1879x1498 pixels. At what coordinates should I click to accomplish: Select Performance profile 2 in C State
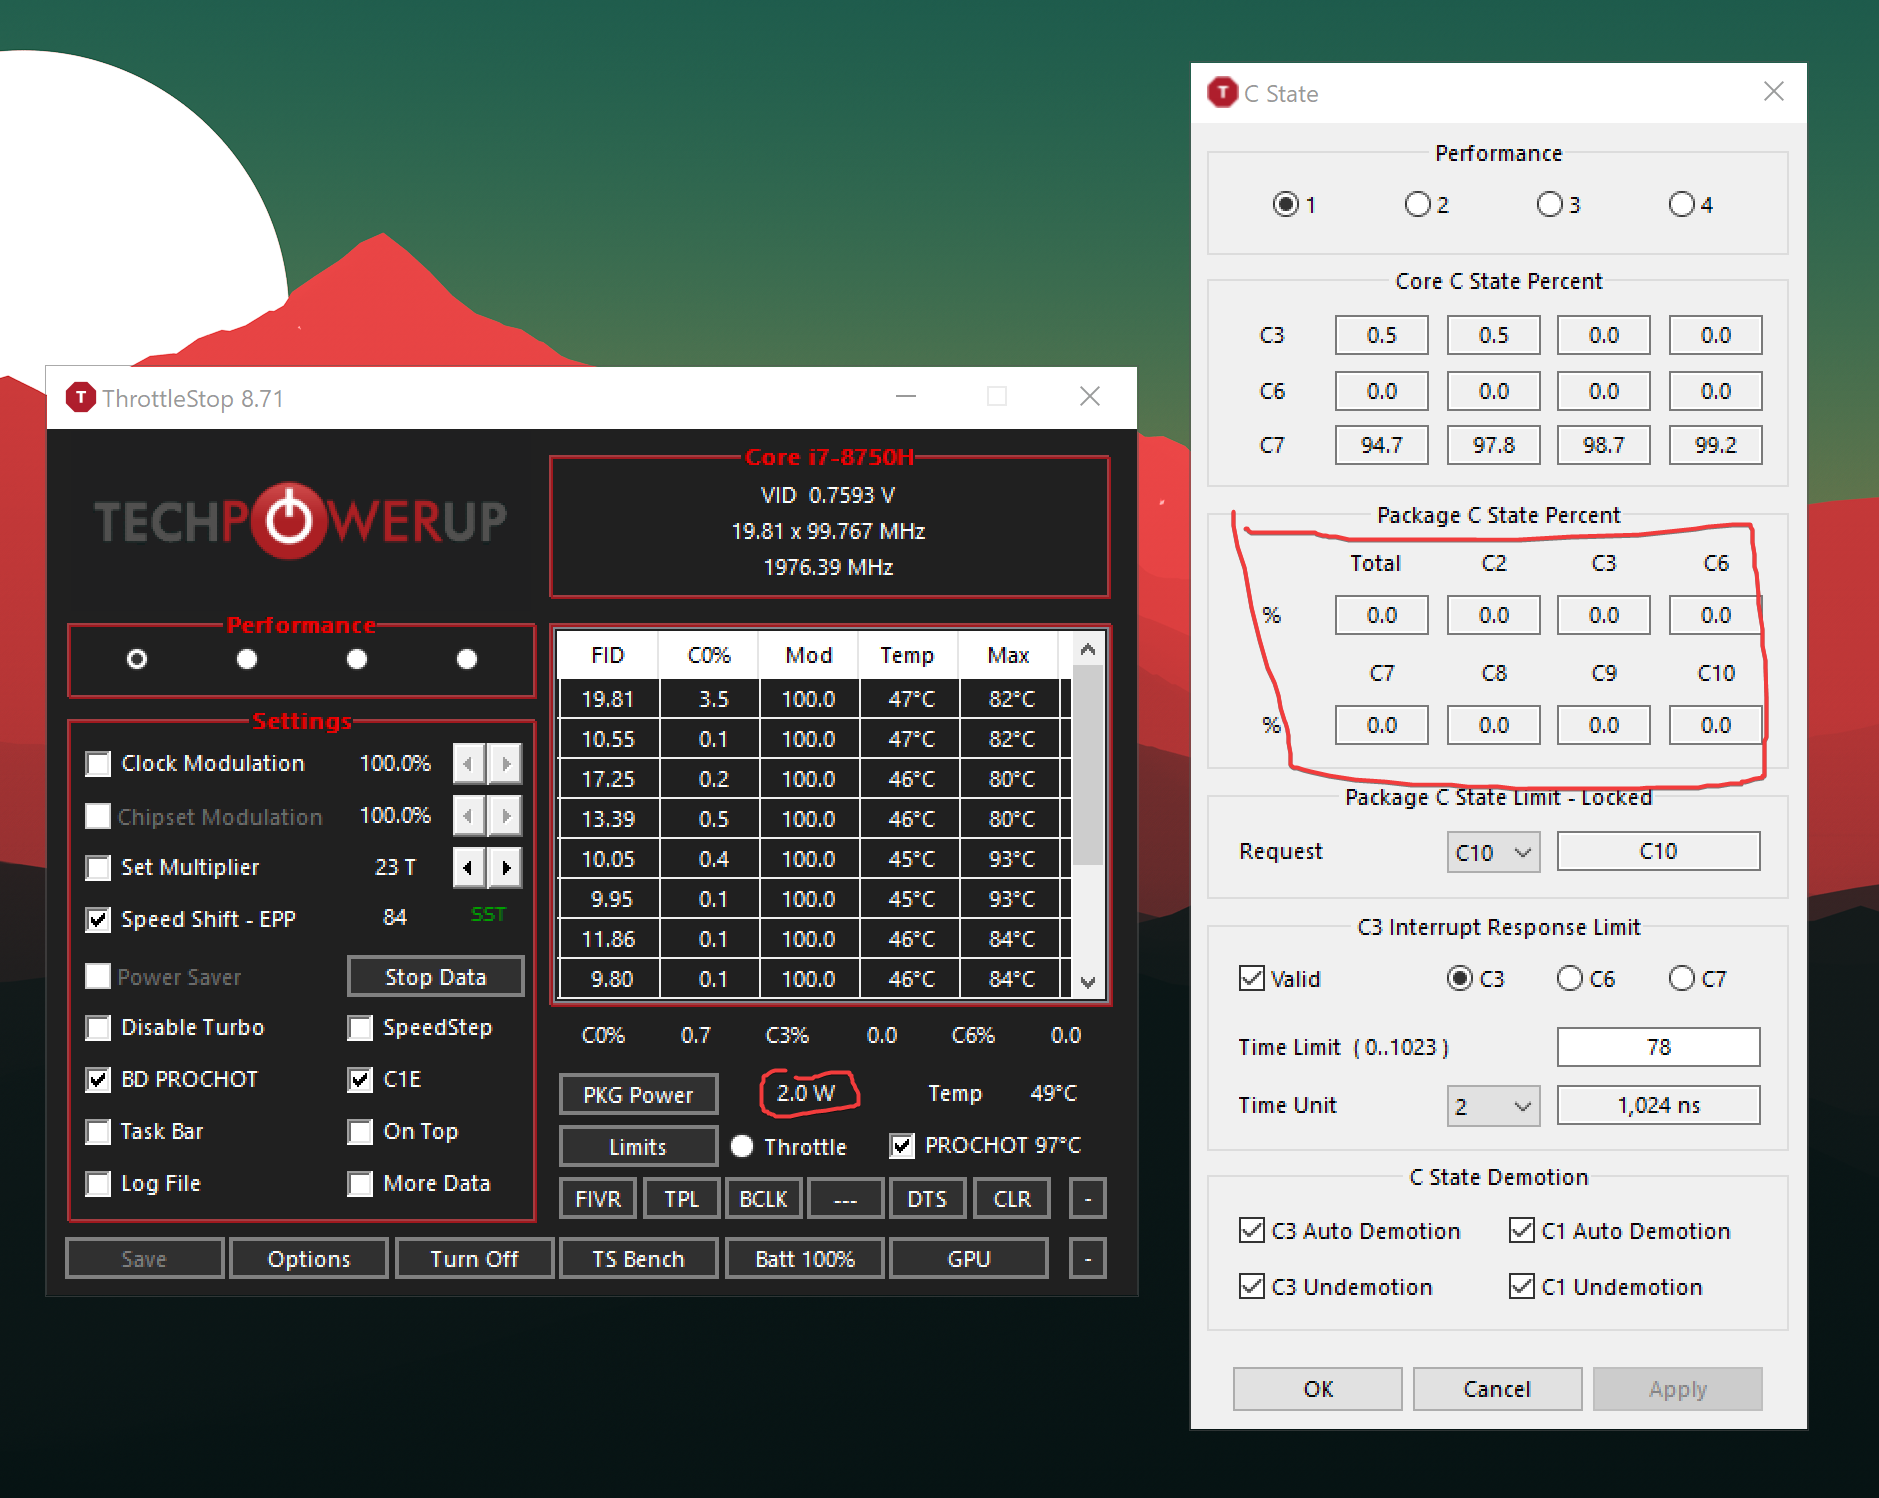(1417, 204)
